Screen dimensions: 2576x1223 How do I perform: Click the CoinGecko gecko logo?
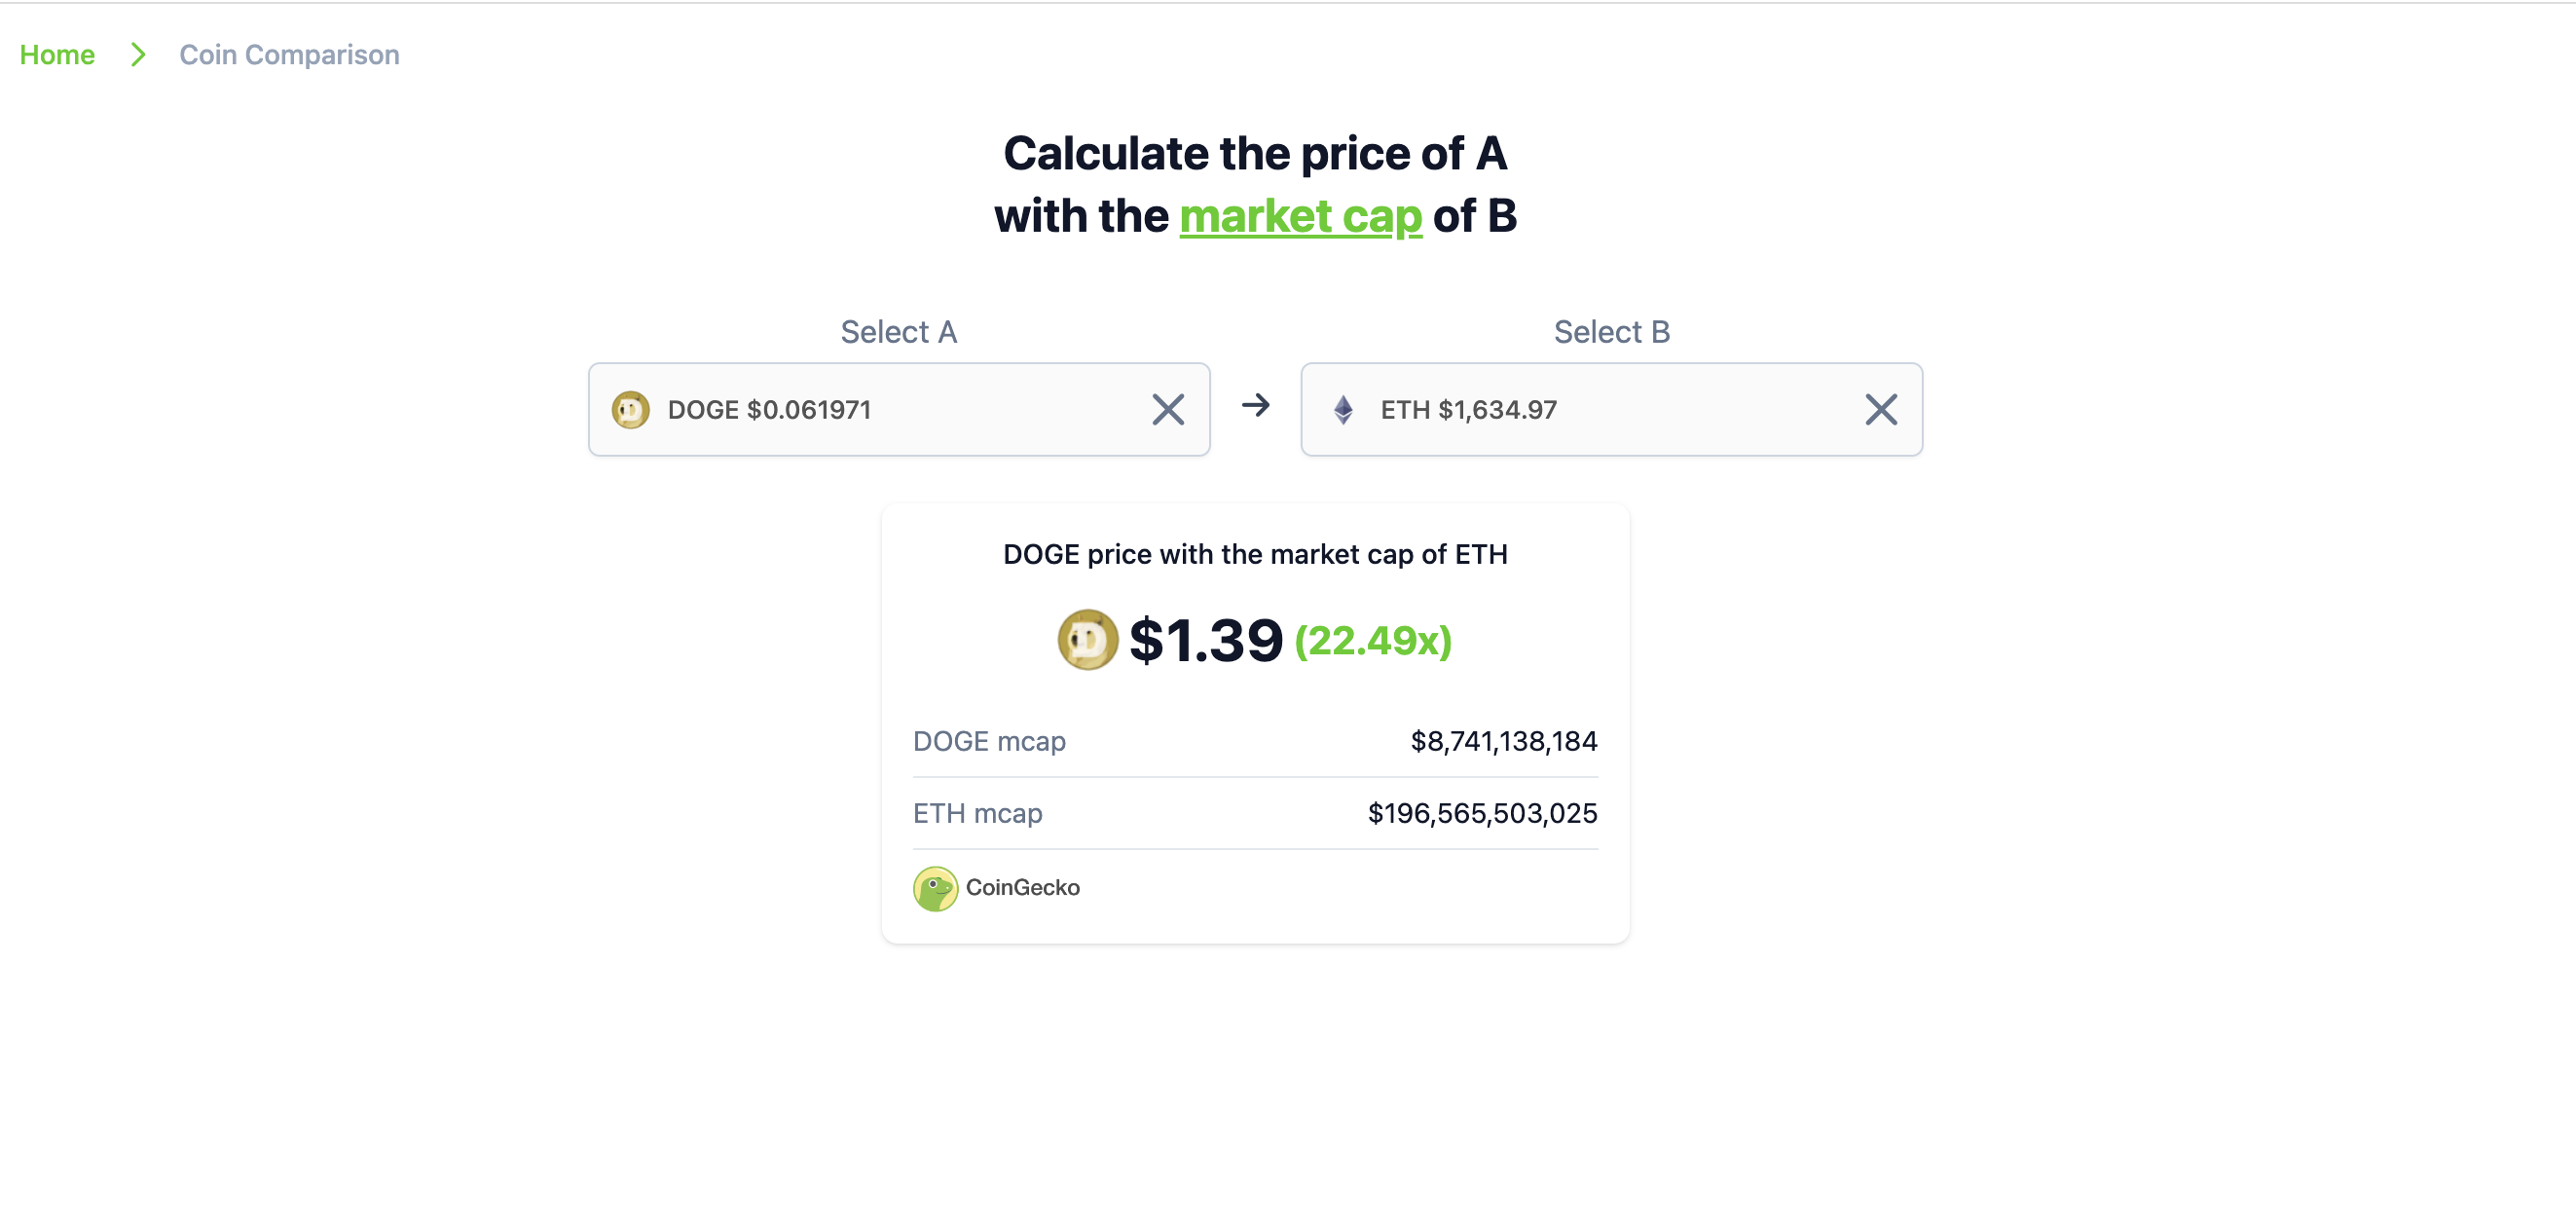click(x=936, y=888)
